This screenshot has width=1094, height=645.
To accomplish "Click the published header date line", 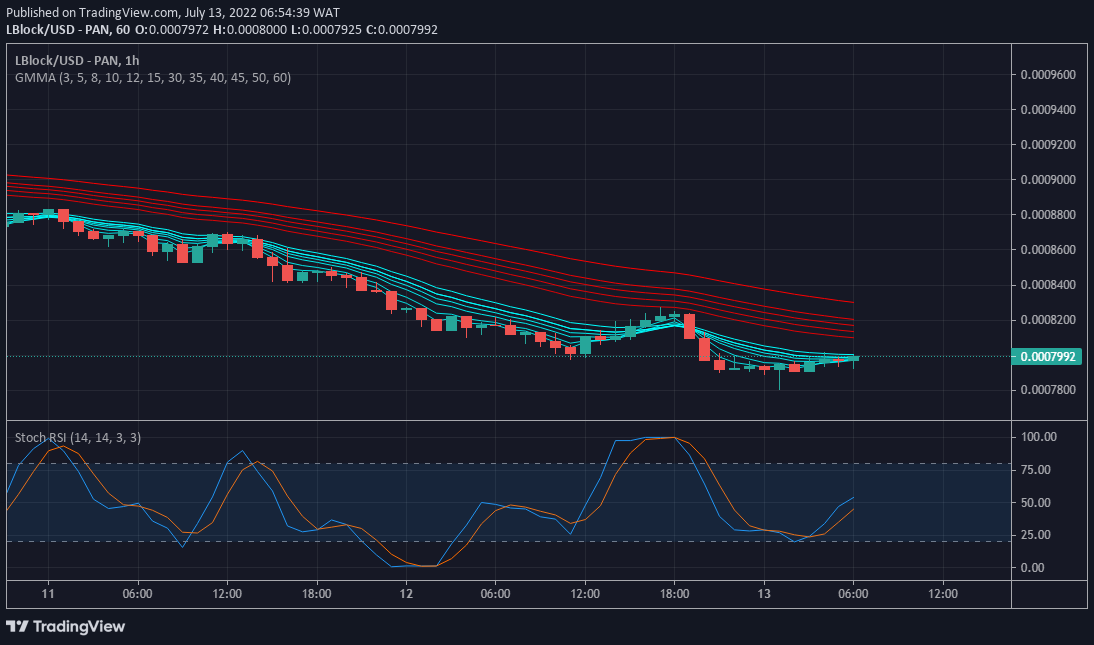I will 173,13.
